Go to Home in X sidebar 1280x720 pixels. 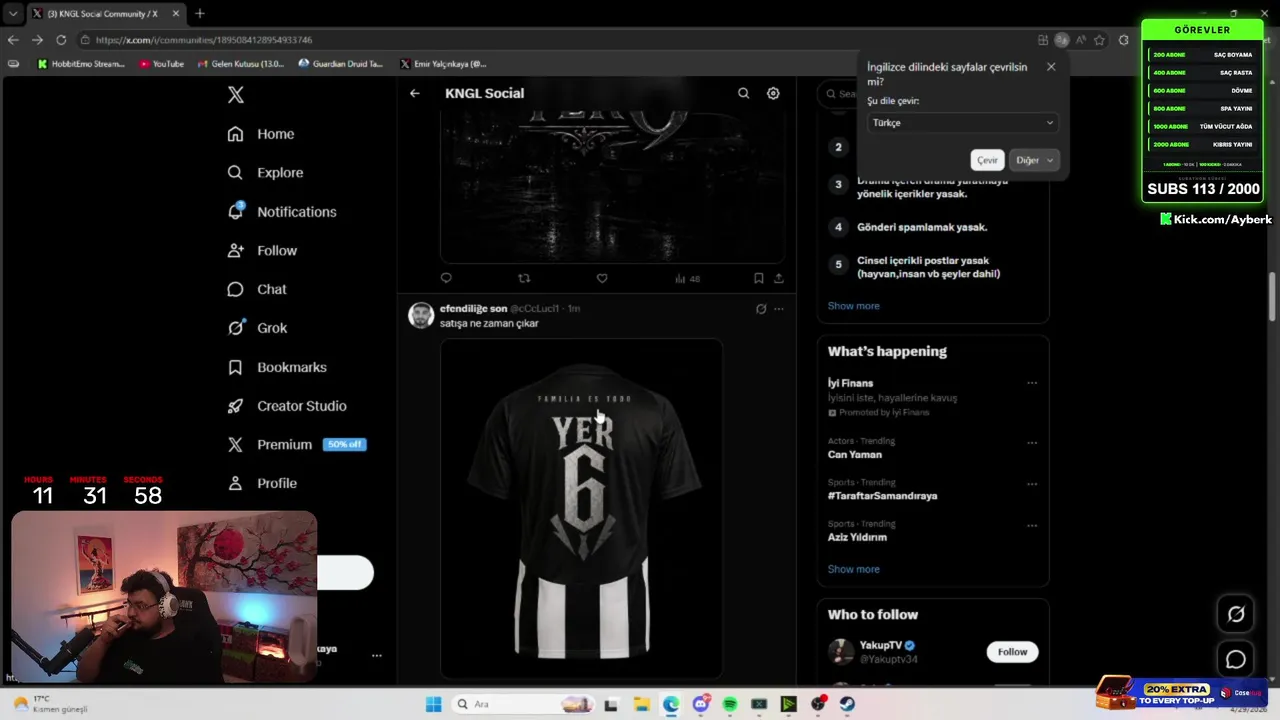tap(261, 134)
